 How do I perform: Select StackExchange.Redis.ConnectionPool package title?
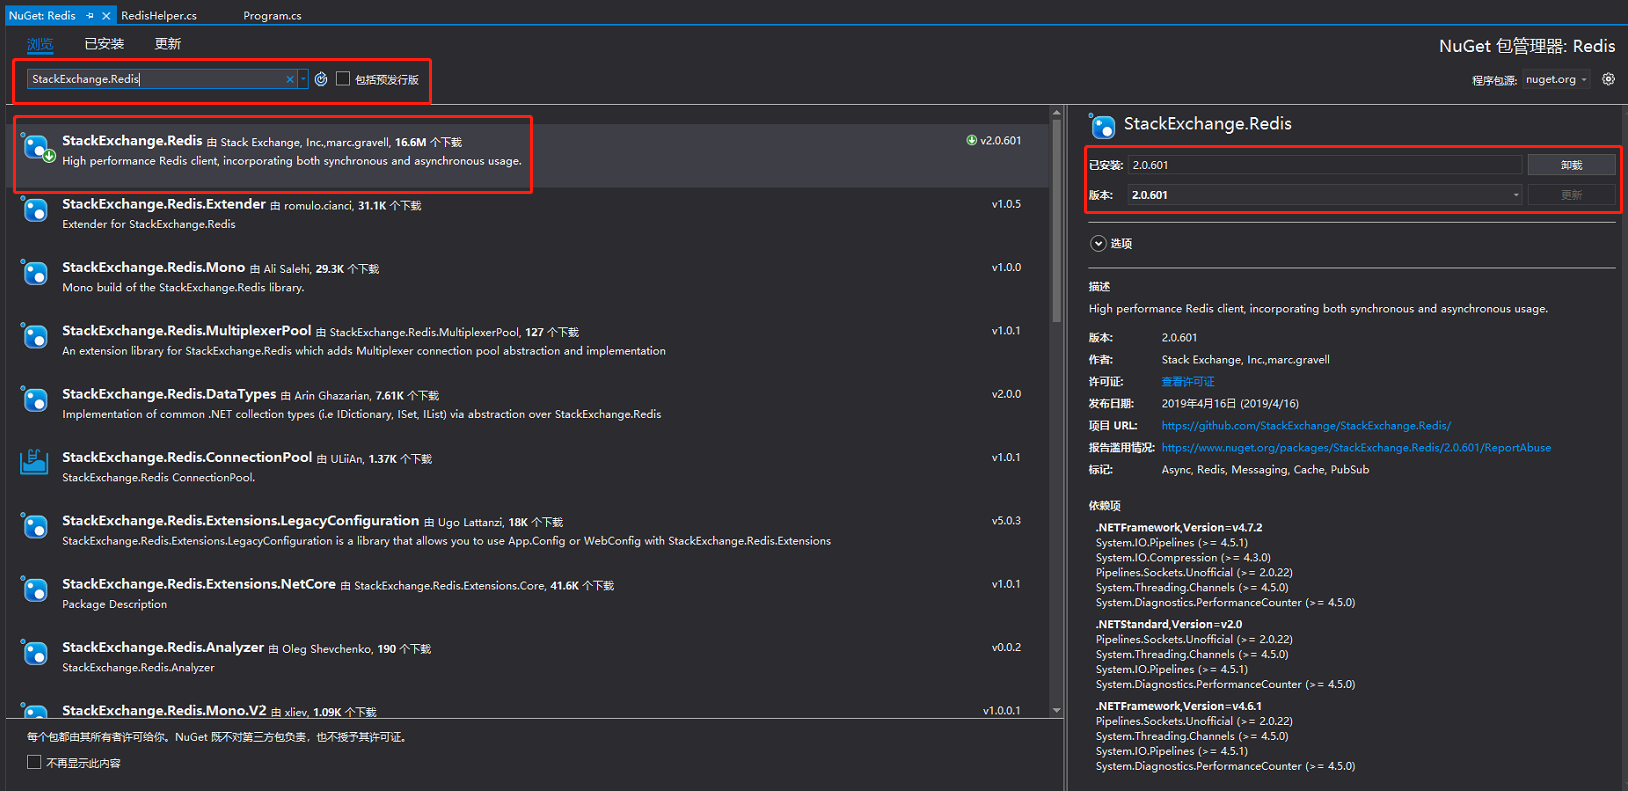187,457
